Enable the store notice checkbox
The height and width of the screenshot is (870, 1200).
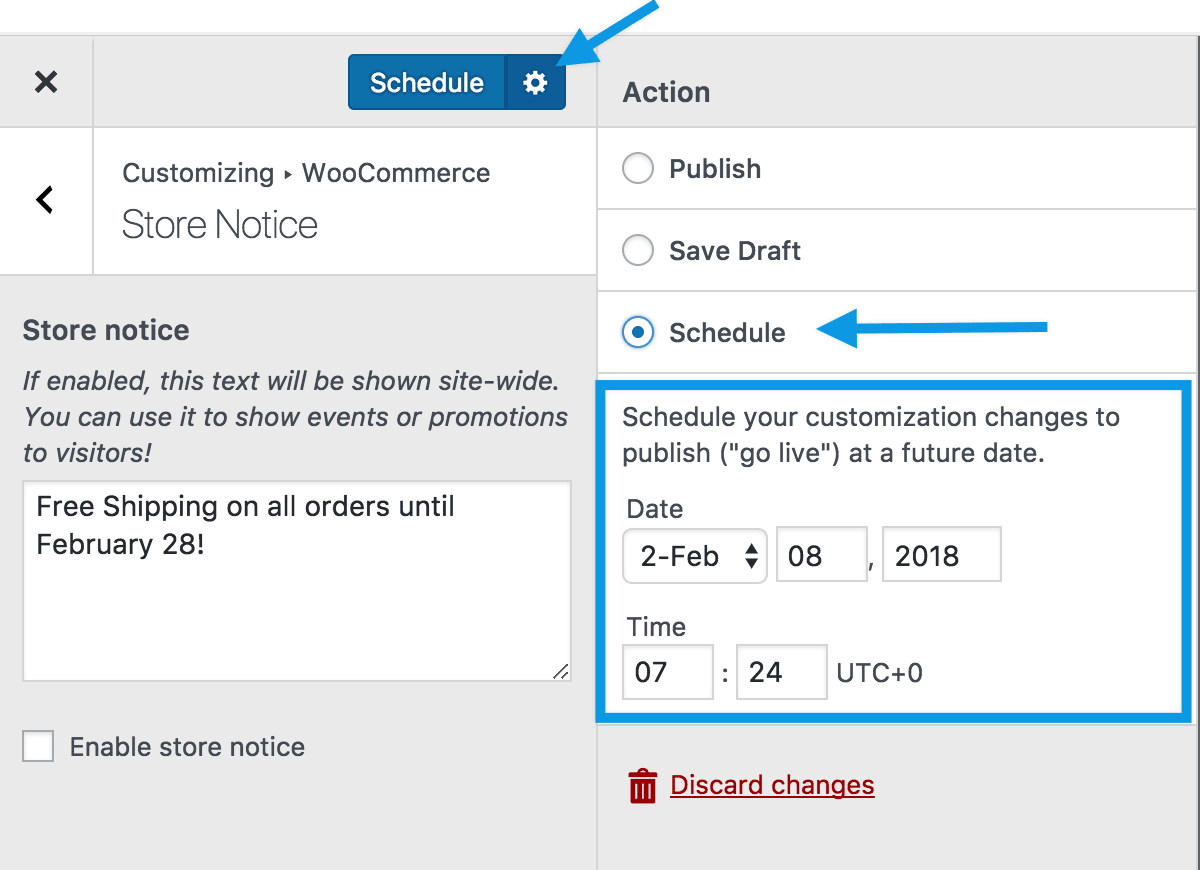click(x=37, y=746)
